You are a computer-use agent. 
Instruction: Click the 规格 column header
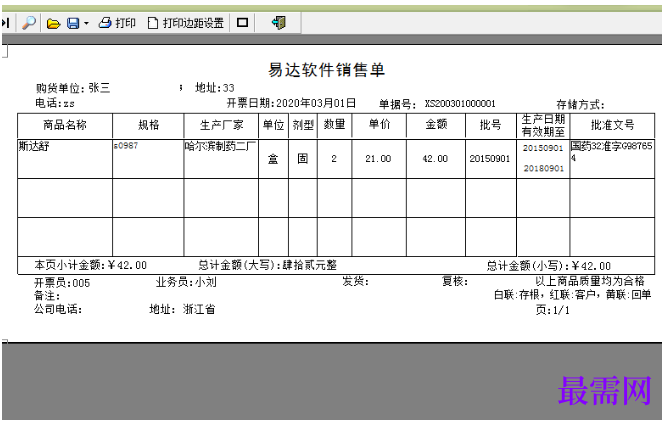point(148,125)
